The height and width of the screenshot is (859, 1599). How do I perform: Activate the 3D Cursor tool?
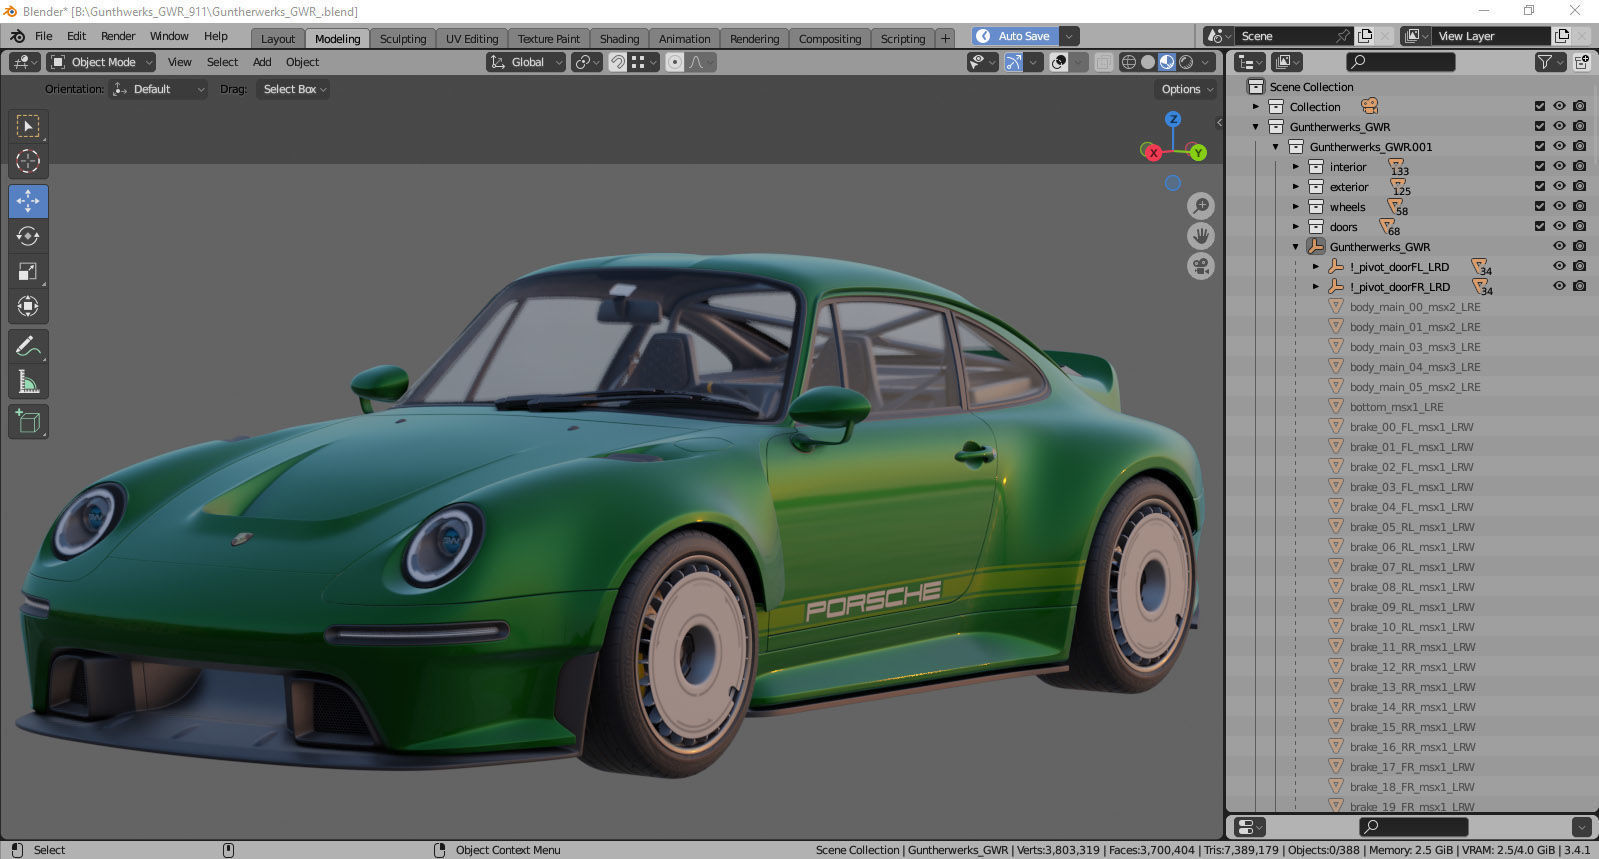coord(28,161)
